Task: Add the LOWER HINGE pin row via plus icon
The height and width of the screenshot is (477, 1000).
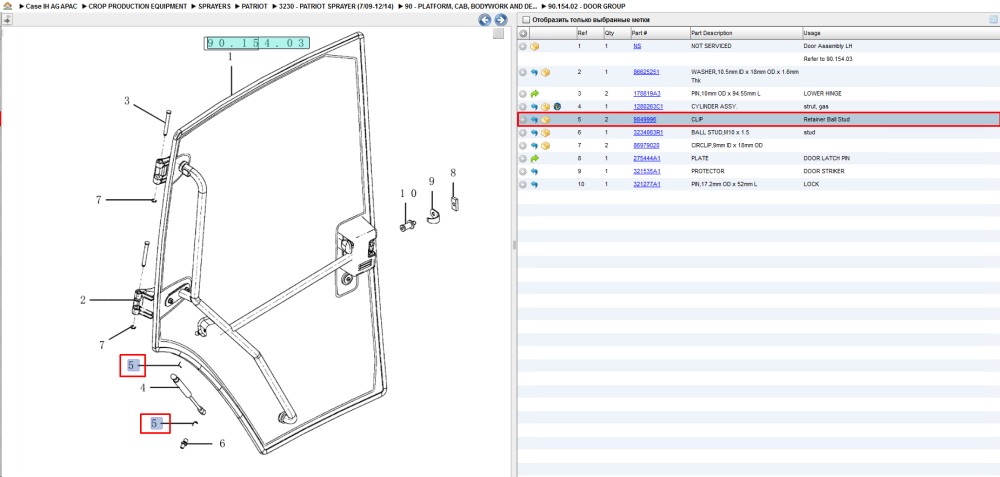Action: click(x=523, y=94)
